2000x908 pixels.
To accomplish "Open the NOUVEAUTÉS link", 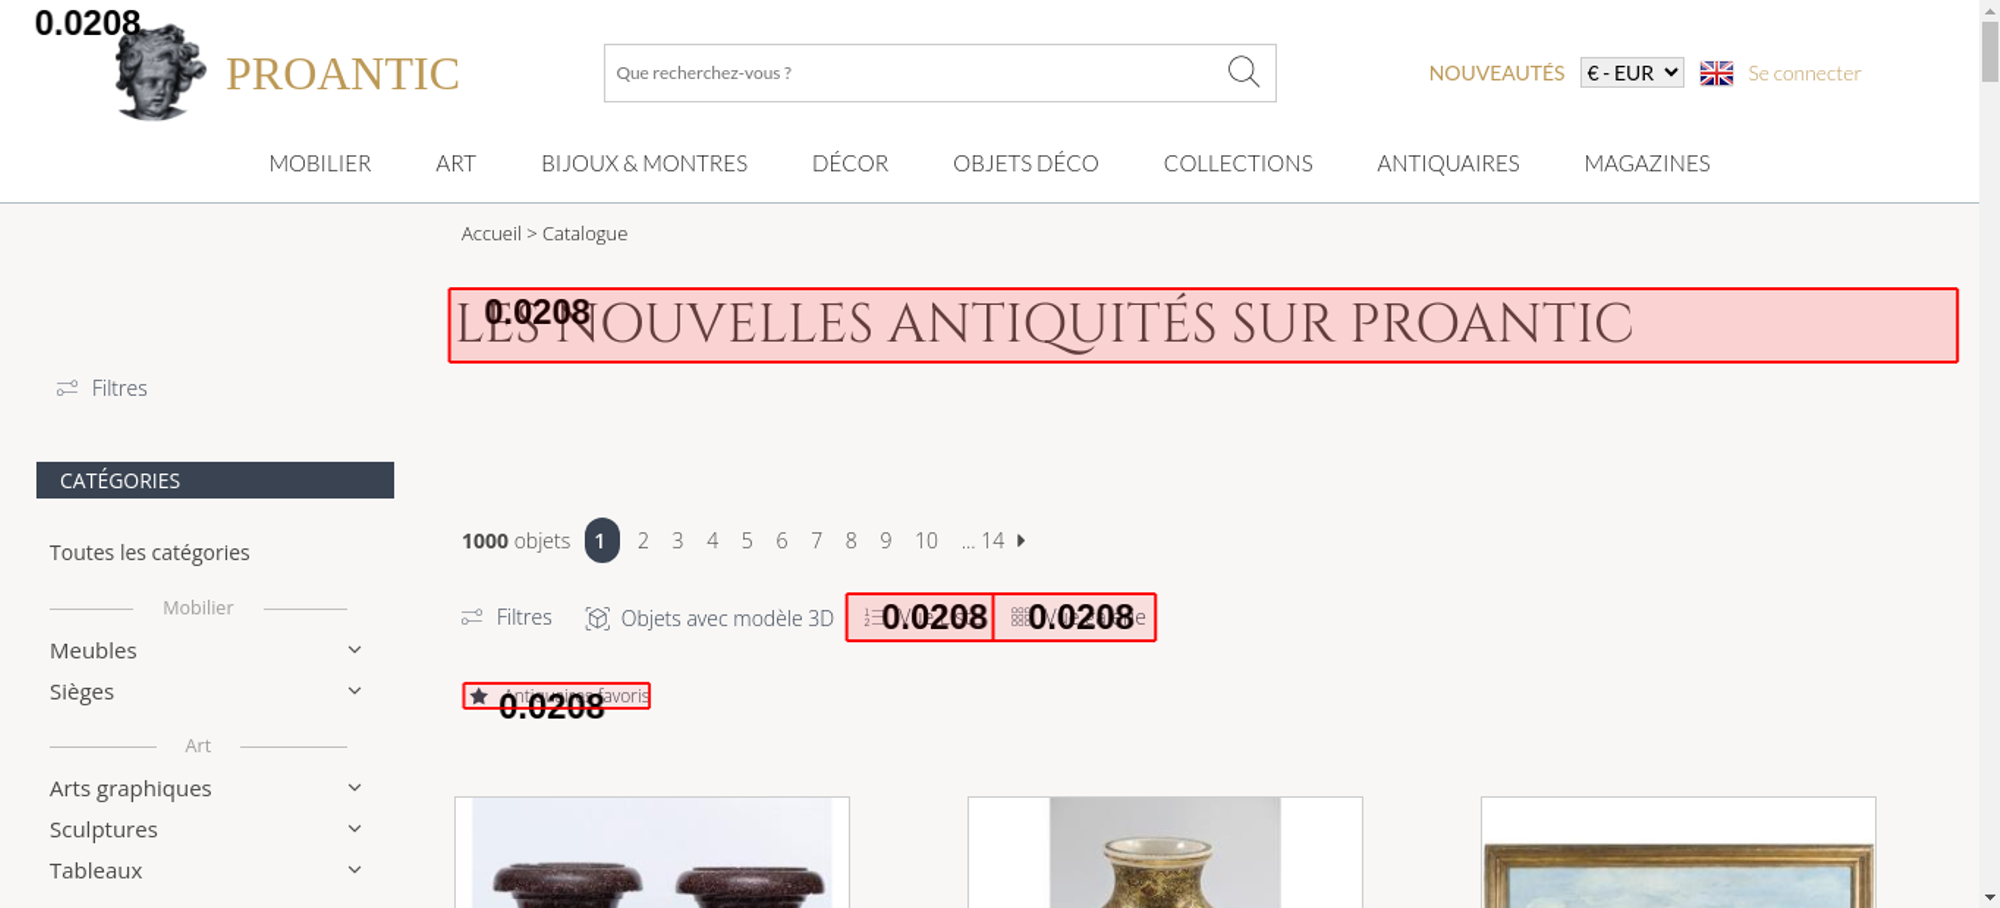I will point(1496,73).
